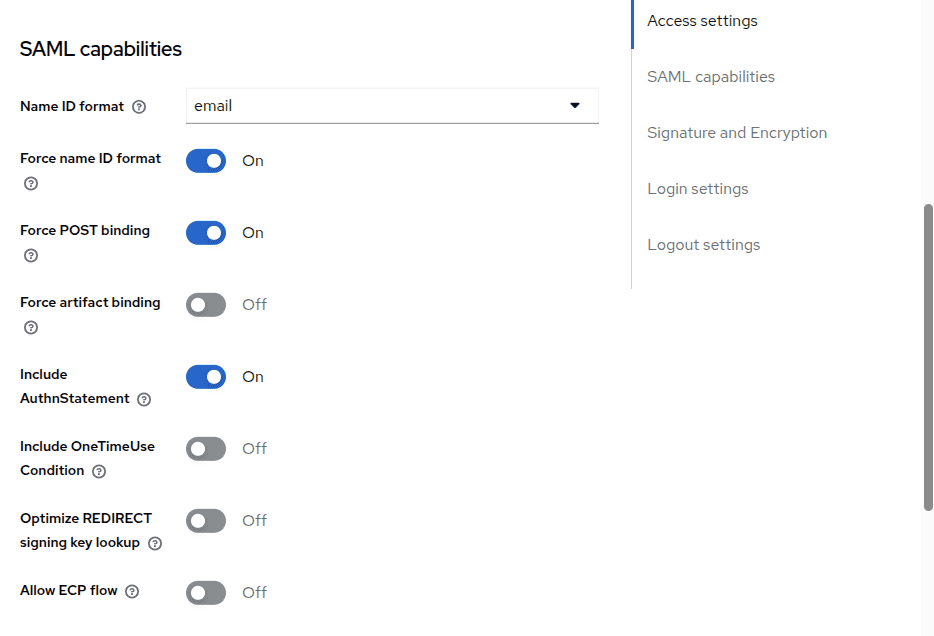Navigate to Login settings section

[697, 189]
